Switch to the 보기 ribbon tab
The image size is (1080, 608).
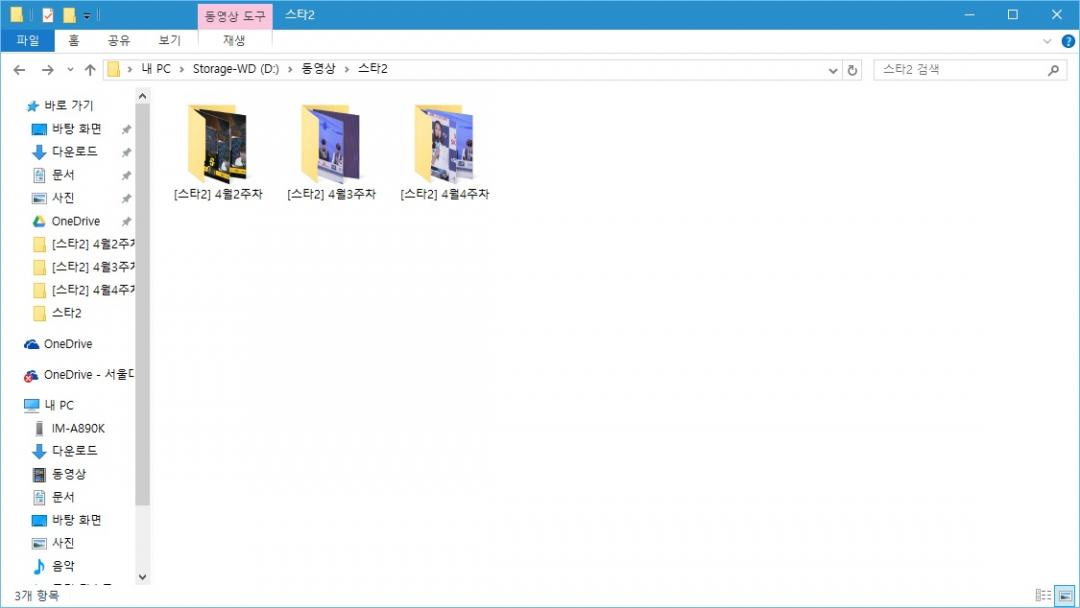click(169, 41)
